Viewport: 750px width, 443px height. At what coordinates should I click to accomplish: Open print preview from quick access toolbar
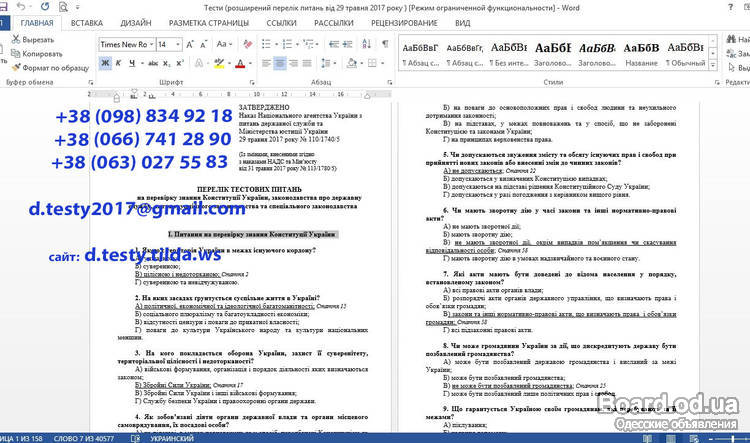click(63, 7)
